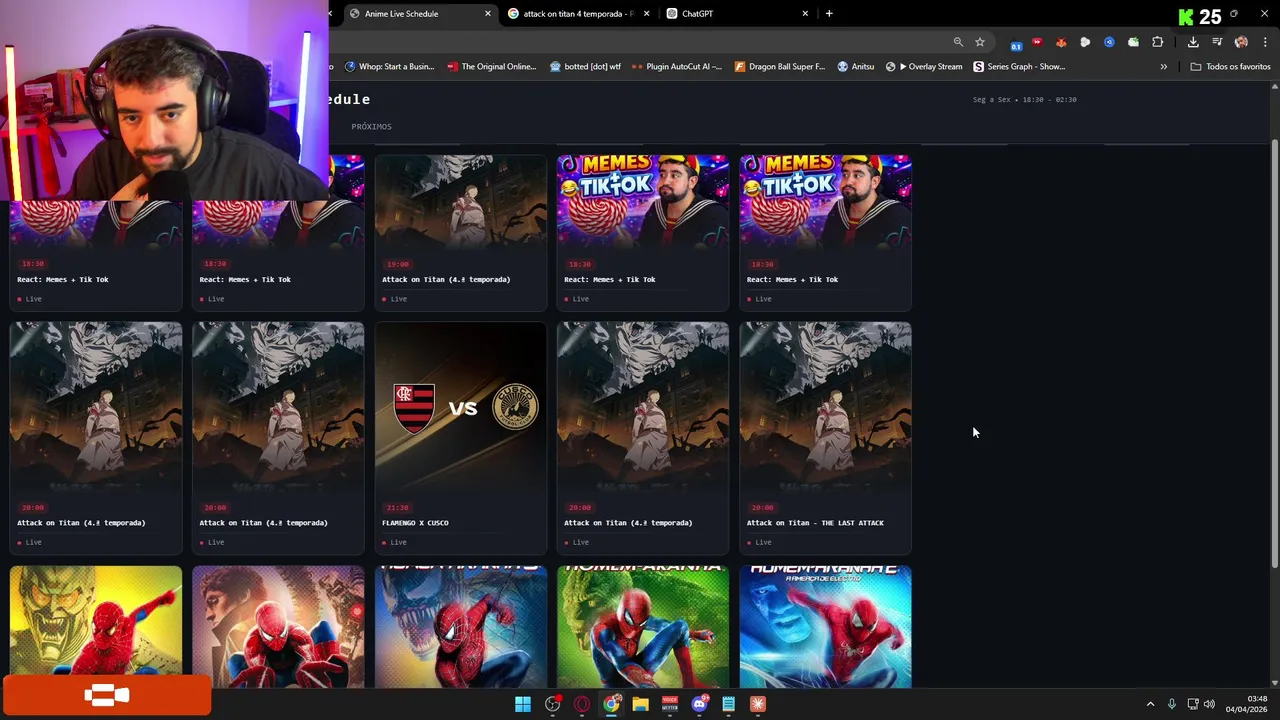The image size is (1280, 720).
Task: Close the attack on titan 4 temporada tab
Action: 646,14
